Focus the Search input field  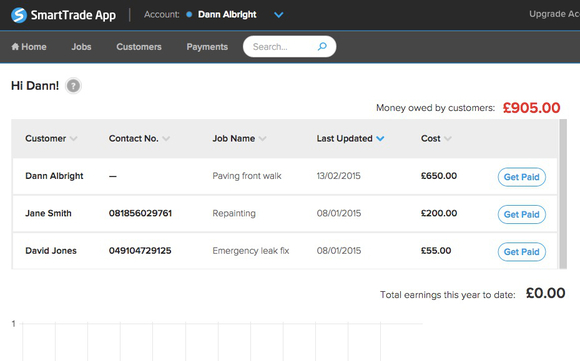point(289,47)
